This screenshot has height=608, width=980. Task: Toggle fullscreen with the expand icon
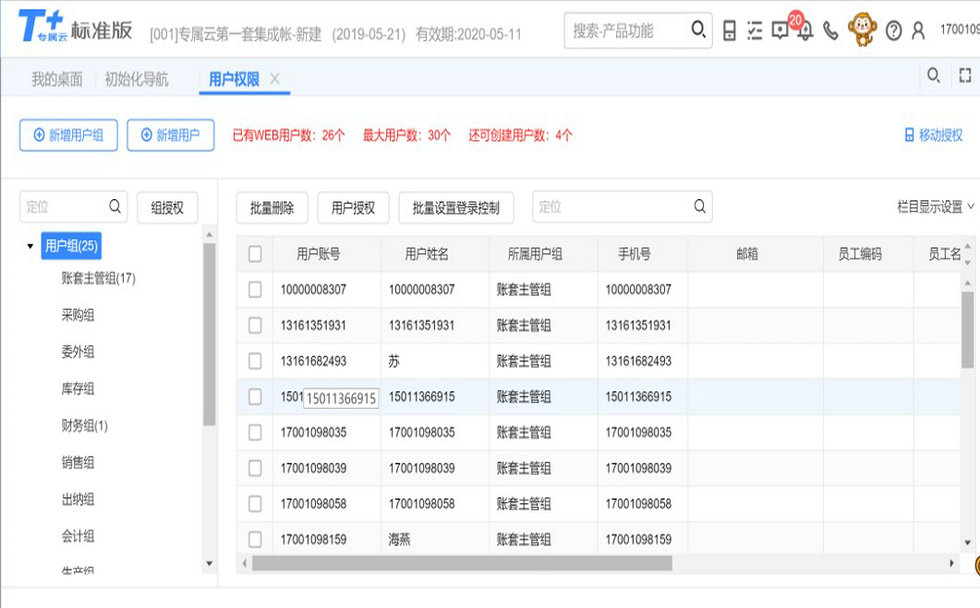965,76
